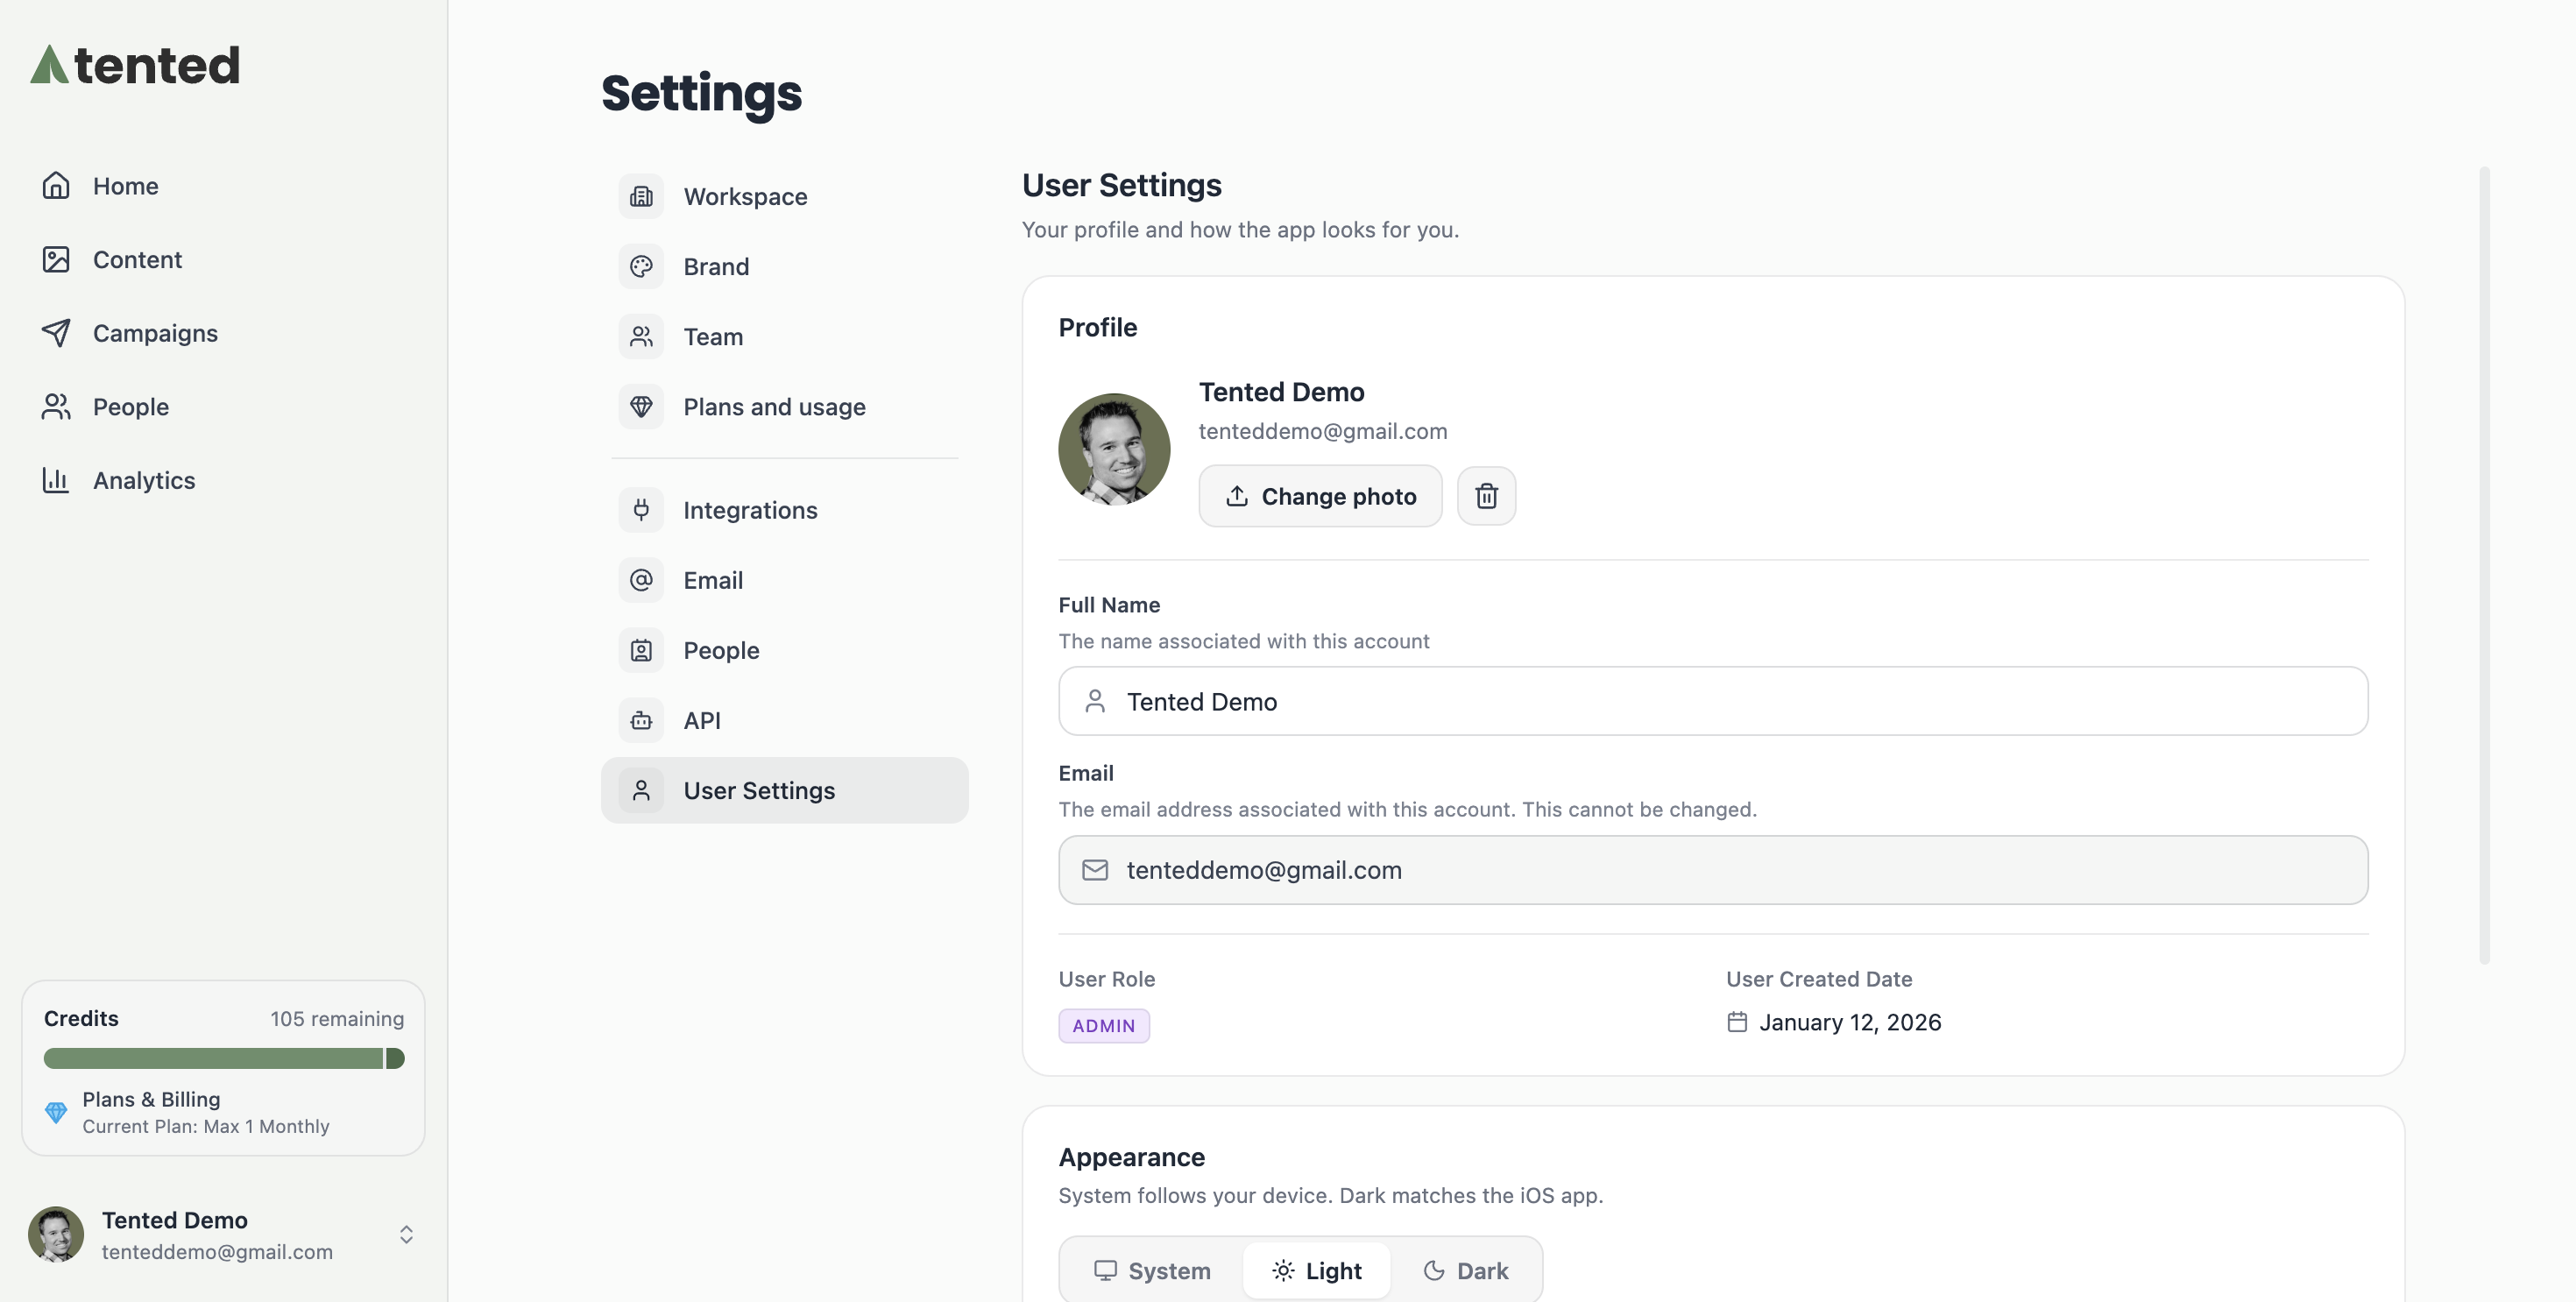Click the tented logo
Image resolution: width=2576 pixels, height=1302 pixels.
(135, 65)
